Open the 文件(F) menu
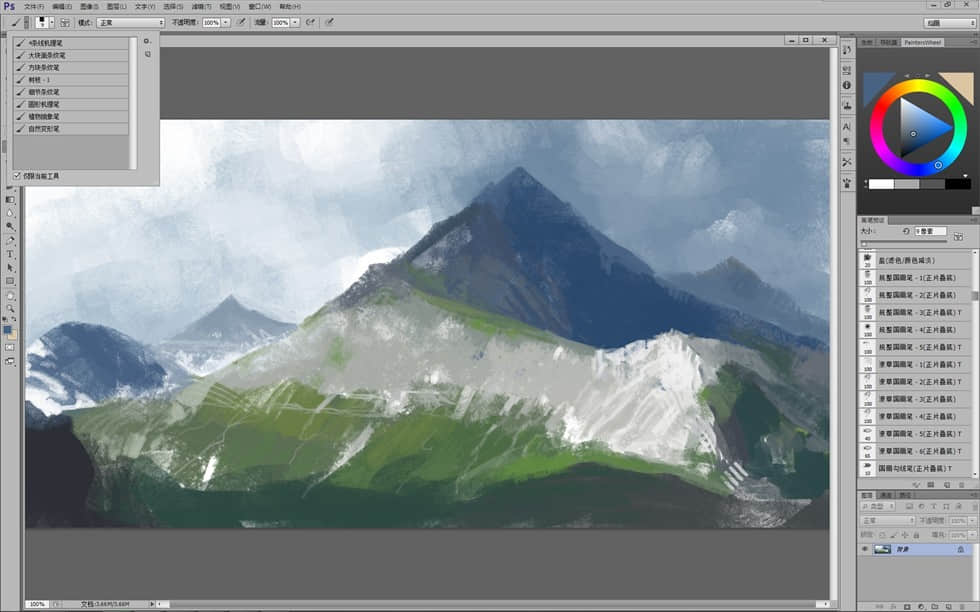980x612 pixels. point(34,6)
